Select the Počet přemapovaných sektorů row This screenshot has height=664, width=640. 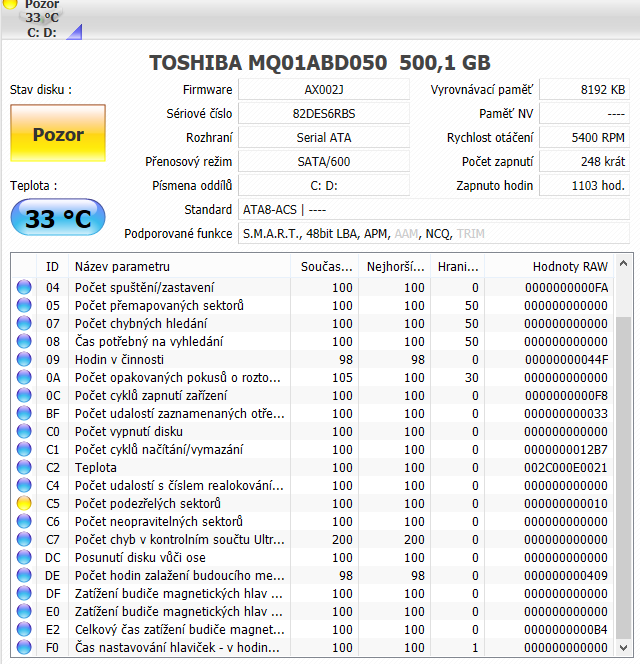(313, 305)
